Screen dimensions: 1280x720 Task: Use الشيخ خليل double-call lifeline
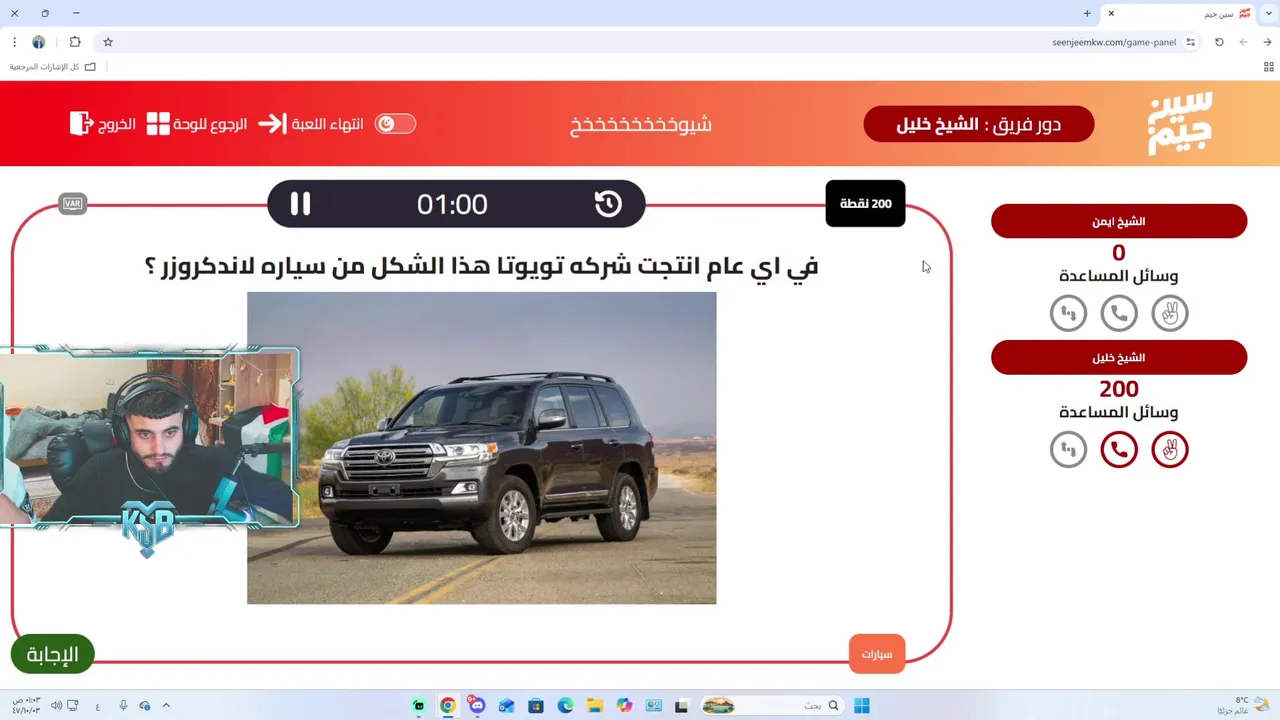[x=1068, y=450]
